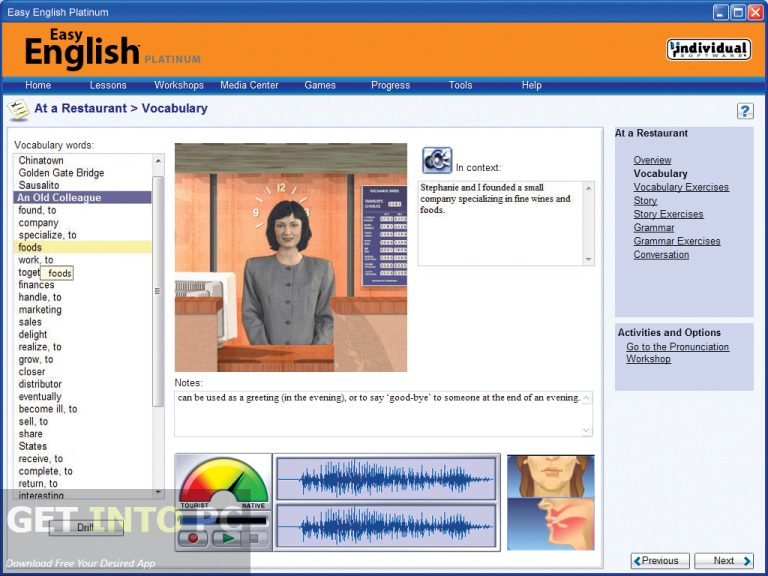The height and width of the screenshot is (576, 768).
Task: Click the Notes box down scroll arrow
Action: (x=586, y=429)
